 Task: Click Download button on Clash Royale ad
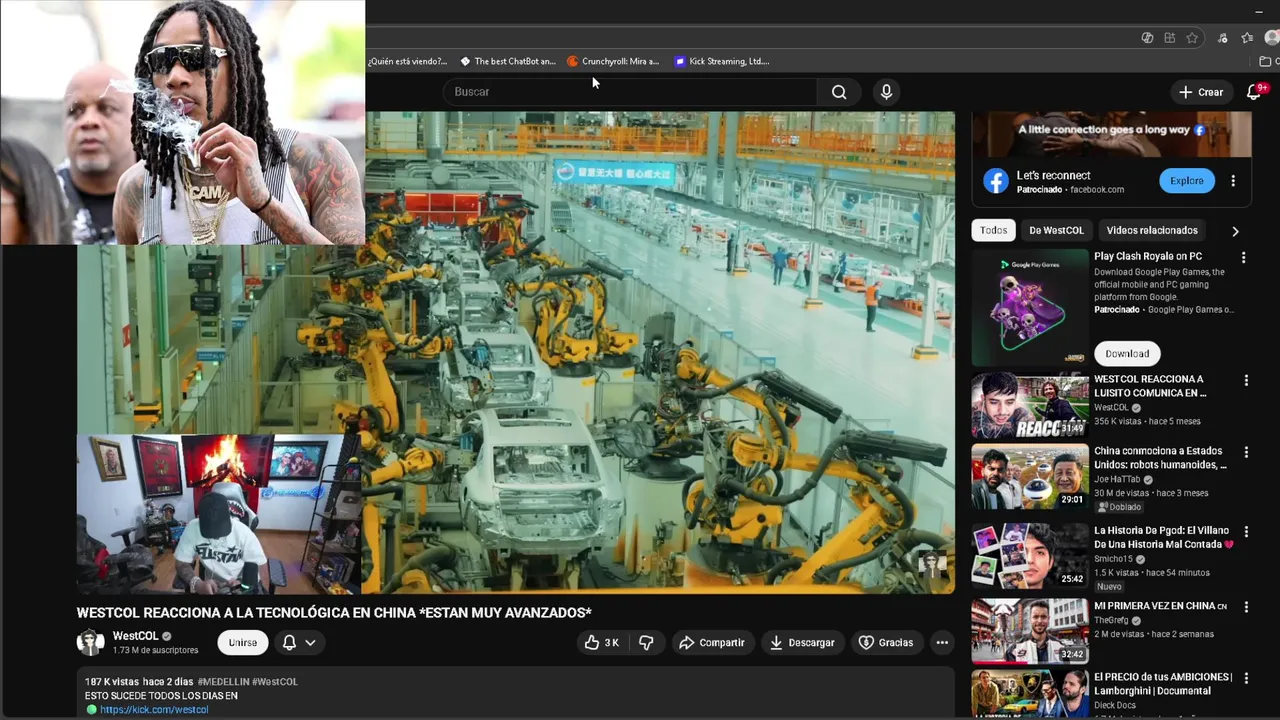coord(1127,353)
